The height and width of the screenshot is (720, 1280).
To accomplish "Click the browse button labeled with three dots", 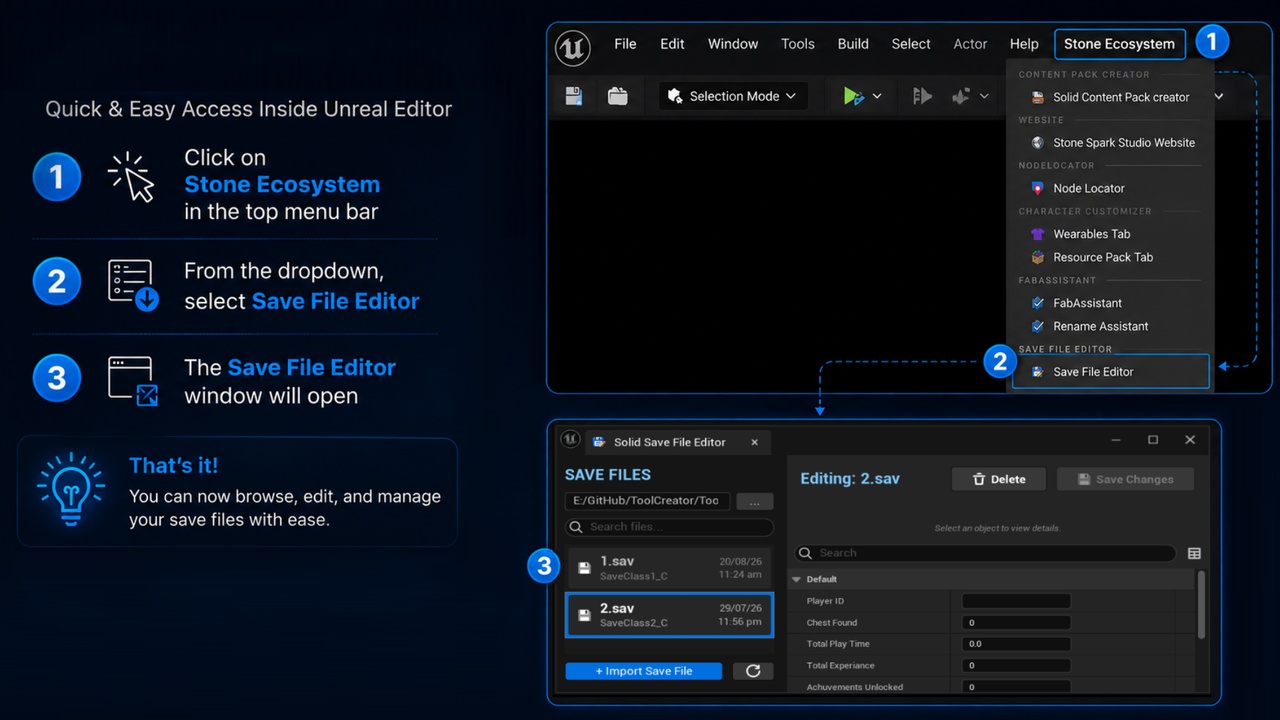I will pos(755,501).
